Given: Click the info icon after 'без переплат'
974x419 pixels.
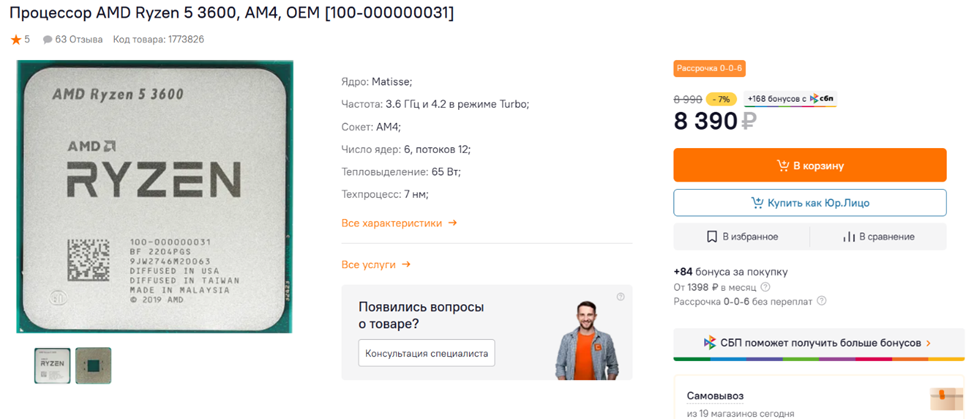Looking at the screenshot, I should point(821,301).
